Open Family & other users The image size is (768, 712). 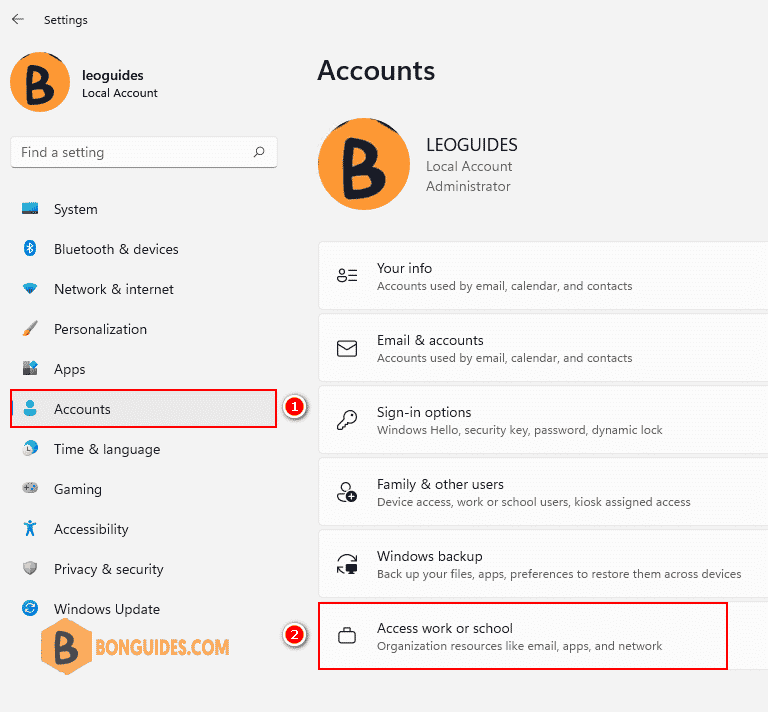(x=543, y=492)
